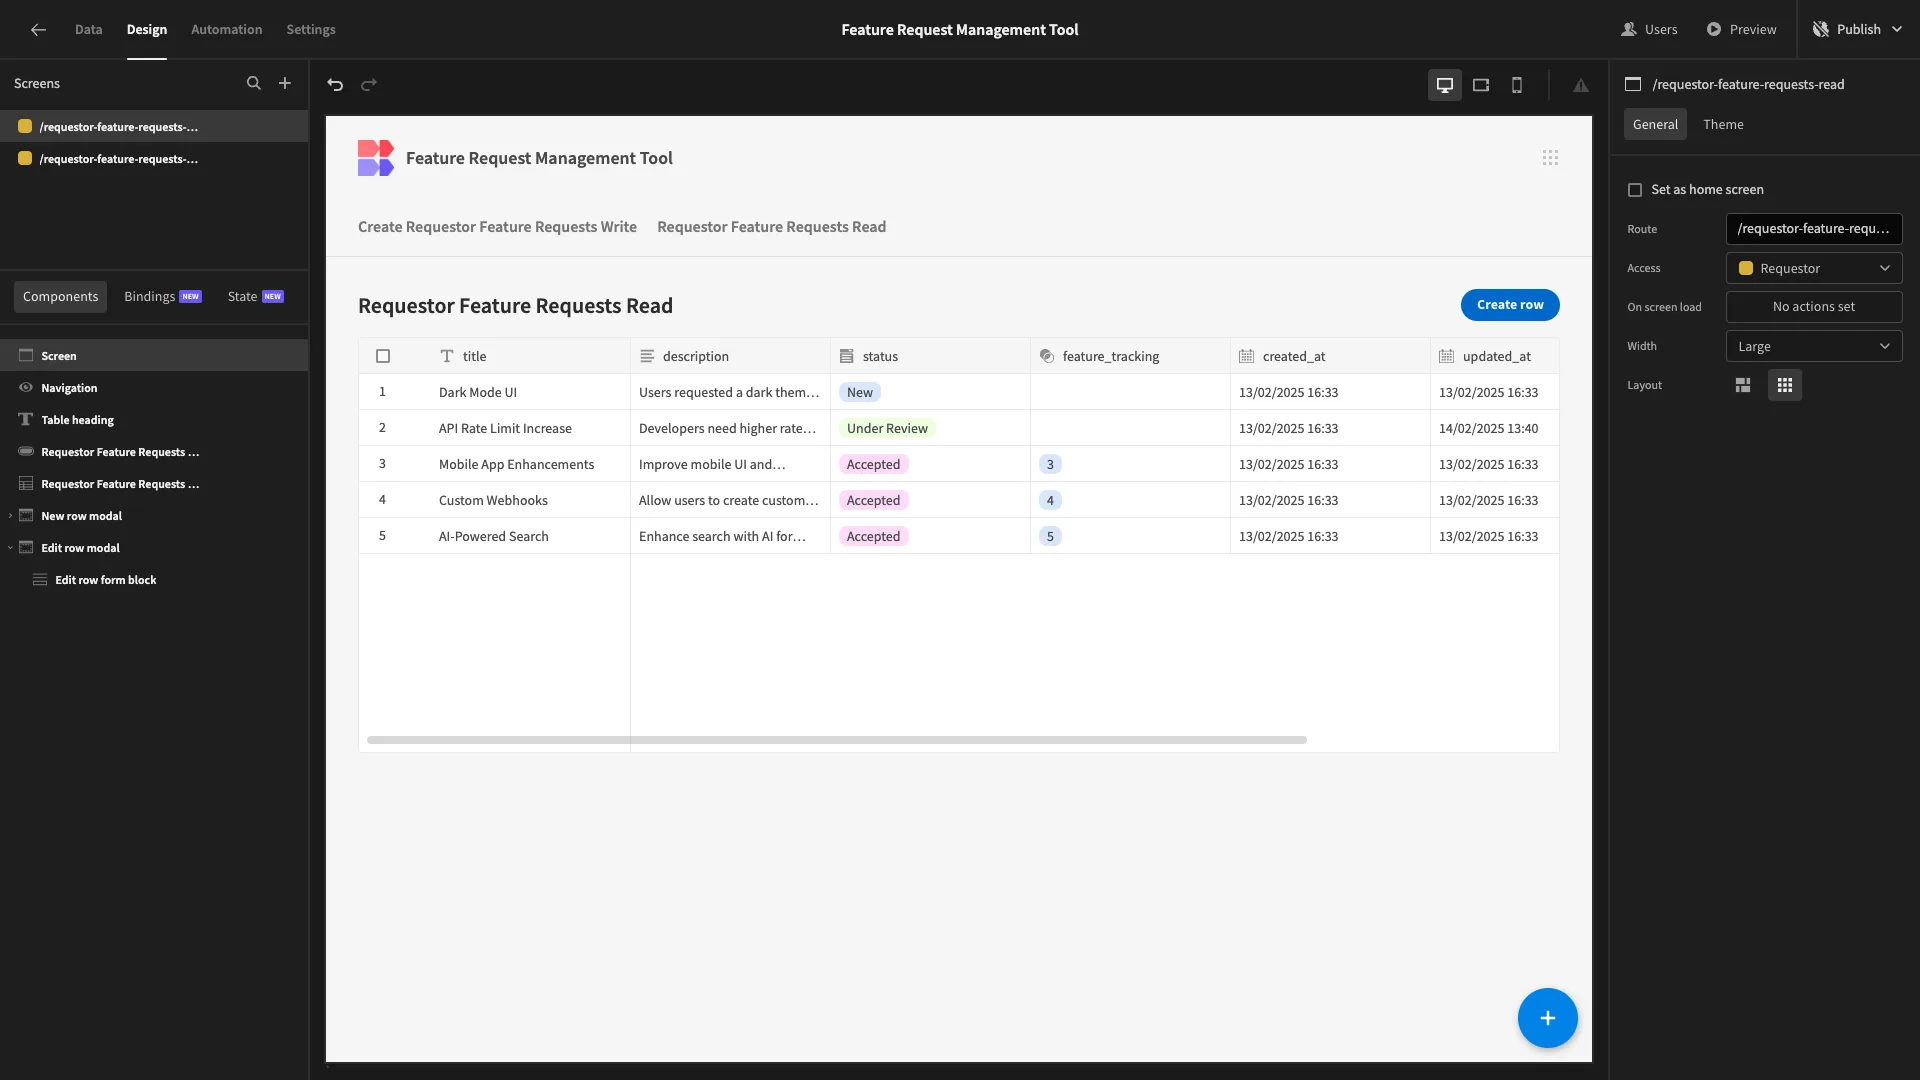The width and height of the screenshot is (1920, 1080).
Task: Undo the last change
Action: pos(335,85)
